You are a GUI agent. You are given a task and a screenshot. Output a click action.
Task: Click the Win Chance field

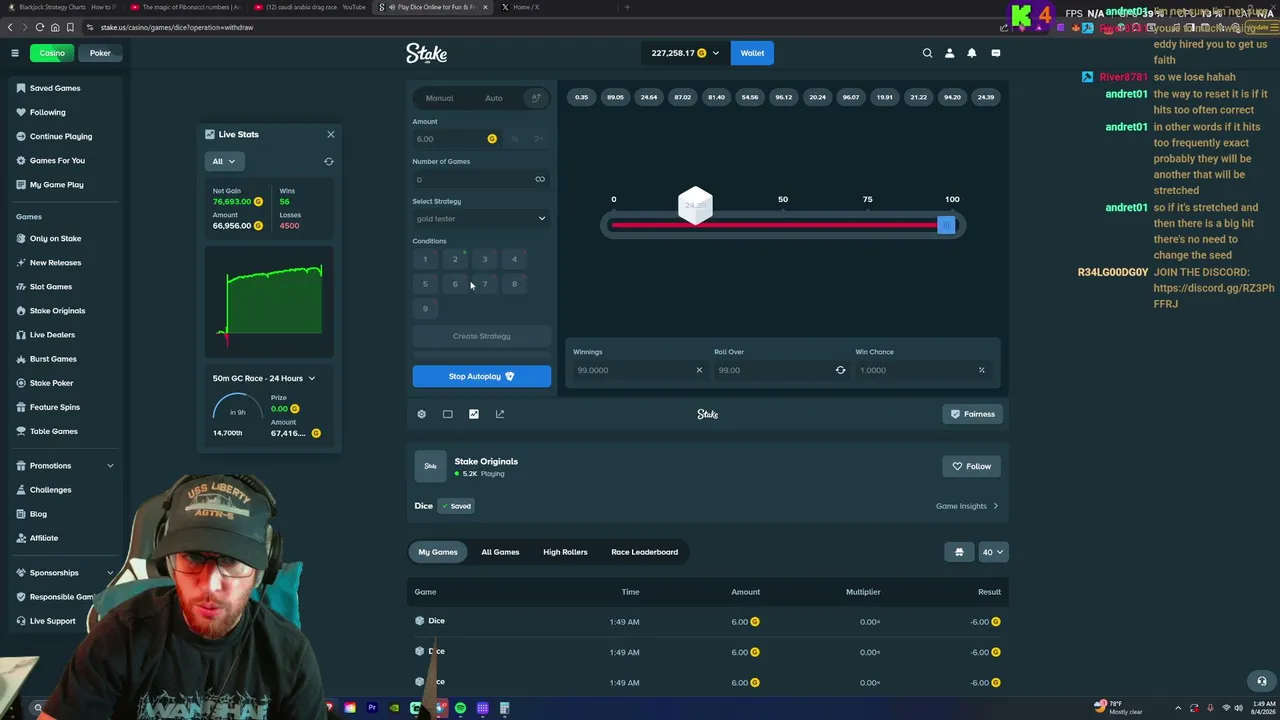pyautogui.click(x=922, y=370)
